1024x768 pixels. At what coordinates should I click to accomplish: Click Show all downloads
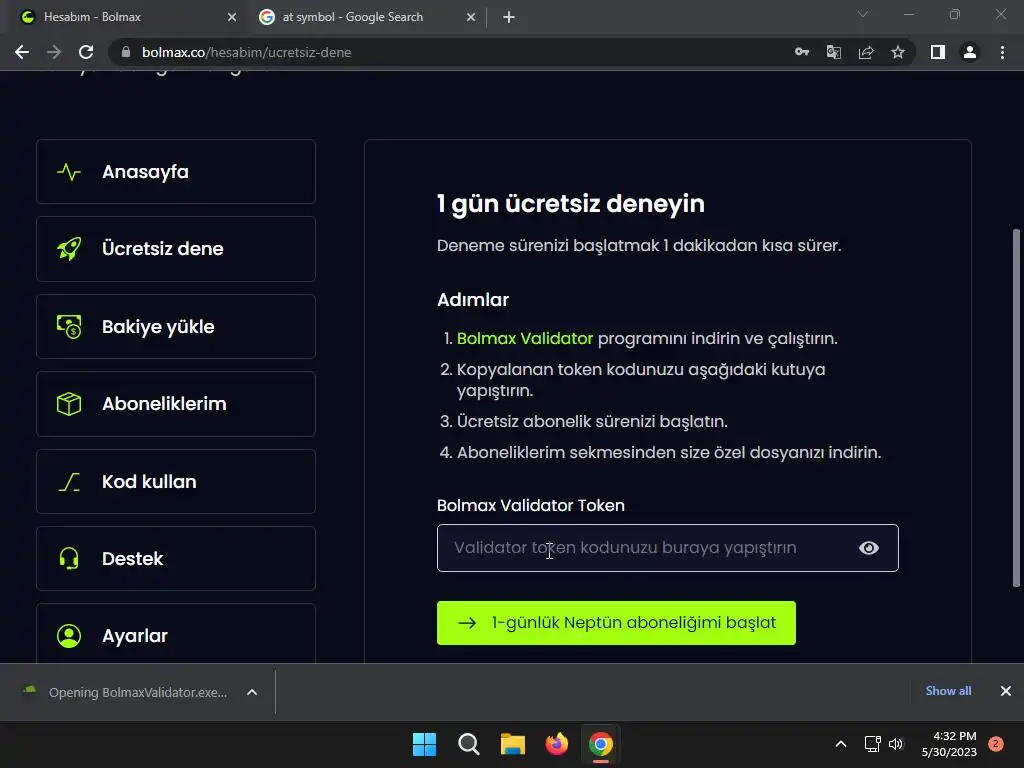coord(948,691)
